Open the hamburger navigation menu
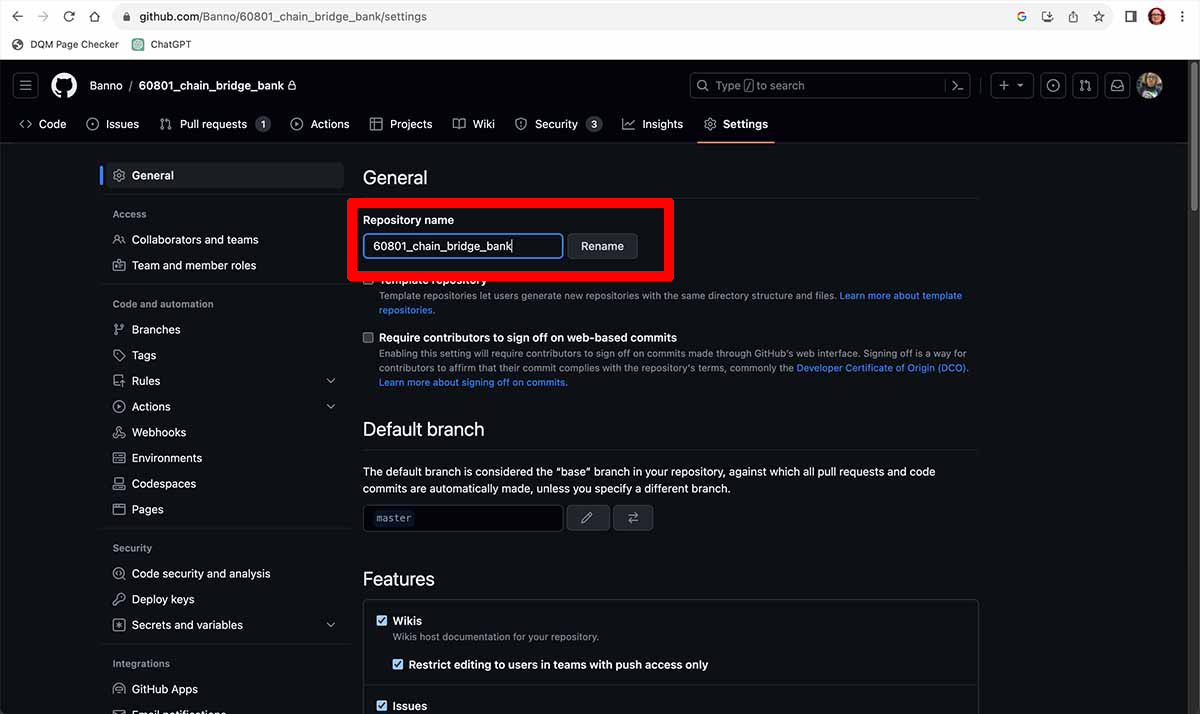This screenshot has width=1200, height=714. (x=26, y=86)
